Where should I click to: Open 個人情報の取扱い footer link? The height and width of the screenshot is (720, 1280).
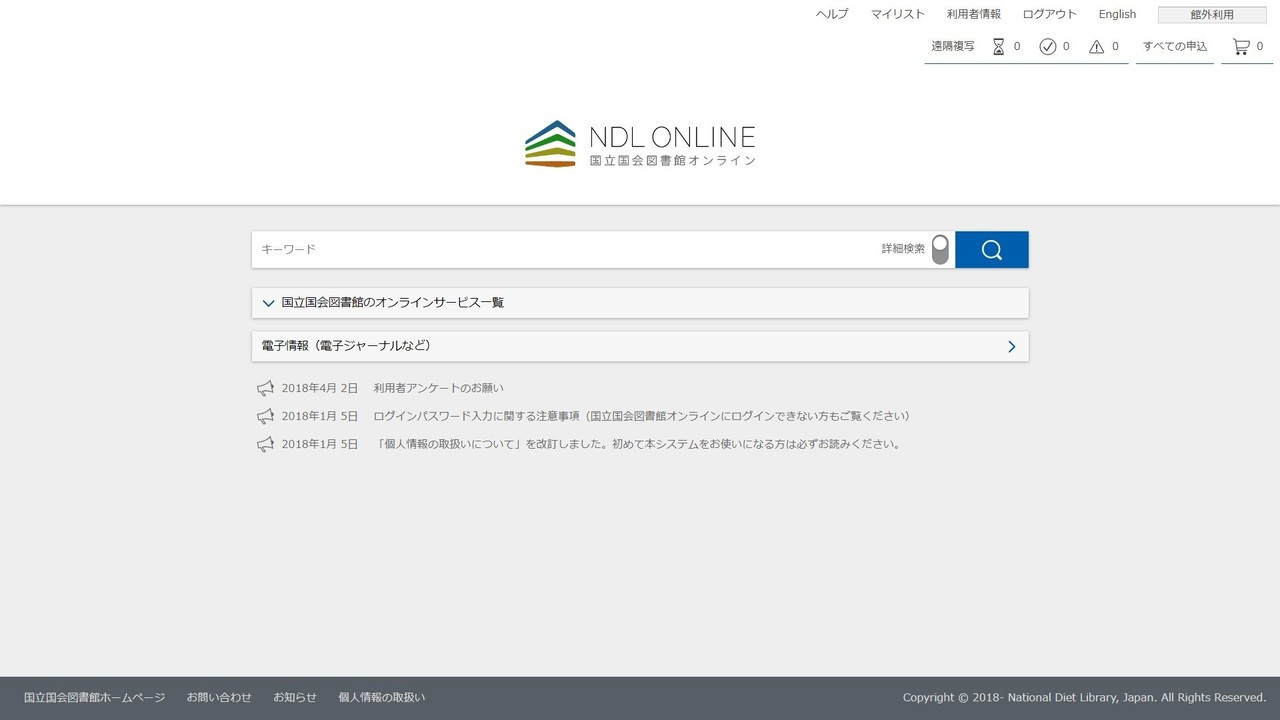pyautogui.click(x=382, y=697)
